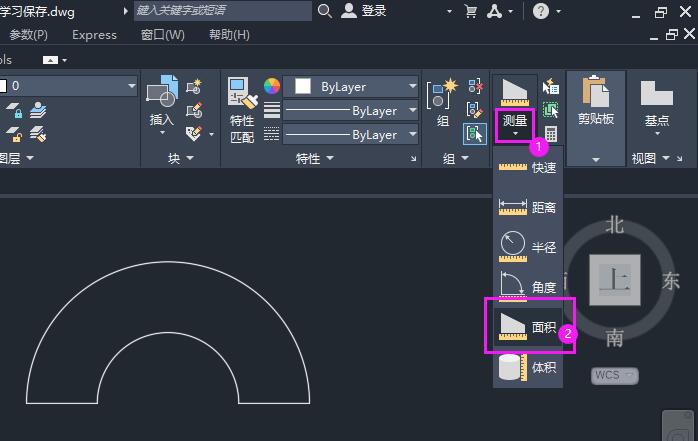The width and height of the screenshot is (698, 441).
Task: Click the color wheel object color icon
Action: point(272,86)
